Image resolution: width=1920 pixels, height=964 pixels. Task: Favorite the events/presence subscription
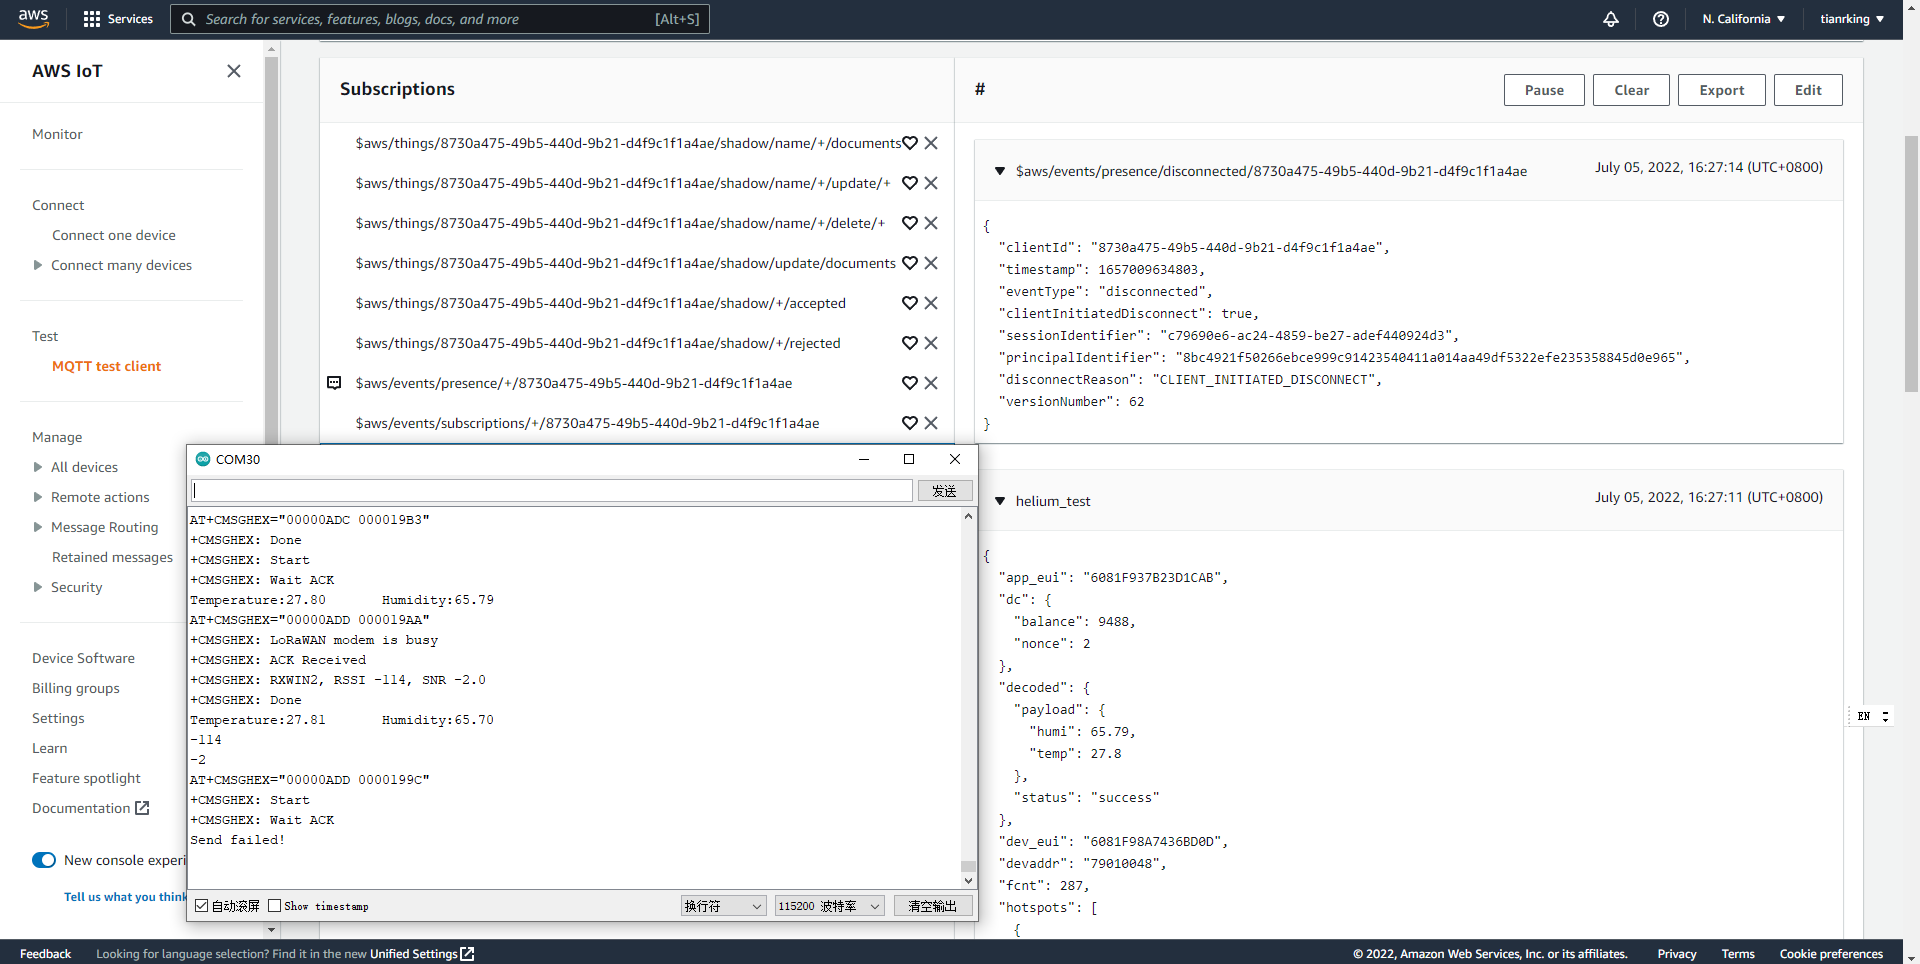pos(910,383)
